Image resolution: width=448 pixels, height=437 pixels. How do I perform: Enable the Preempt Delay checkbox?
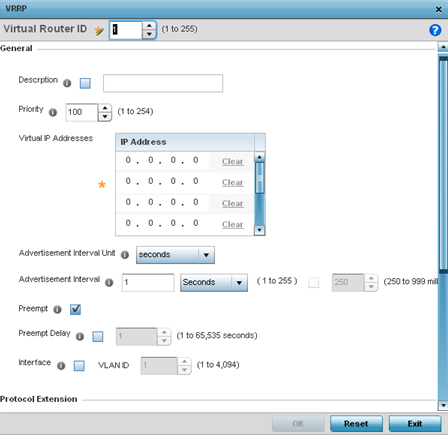pos(98,336)
